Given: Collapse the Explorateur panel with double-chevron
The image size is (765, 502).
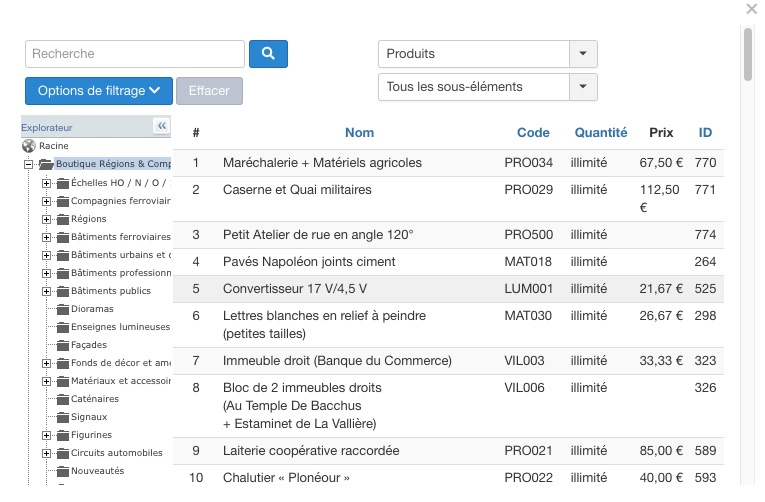Looking at the screenshot, I should [161, 126].
